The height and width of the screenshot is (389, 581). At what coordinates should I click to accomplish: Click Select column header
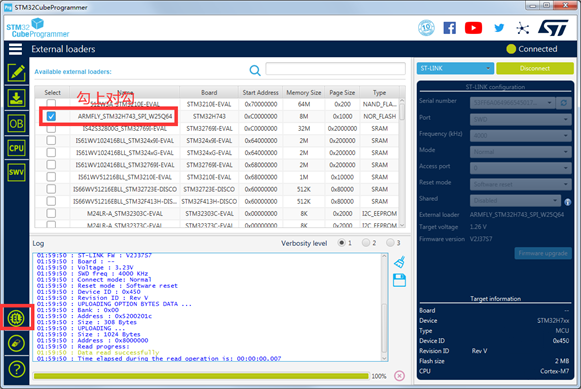click(52, 92)
